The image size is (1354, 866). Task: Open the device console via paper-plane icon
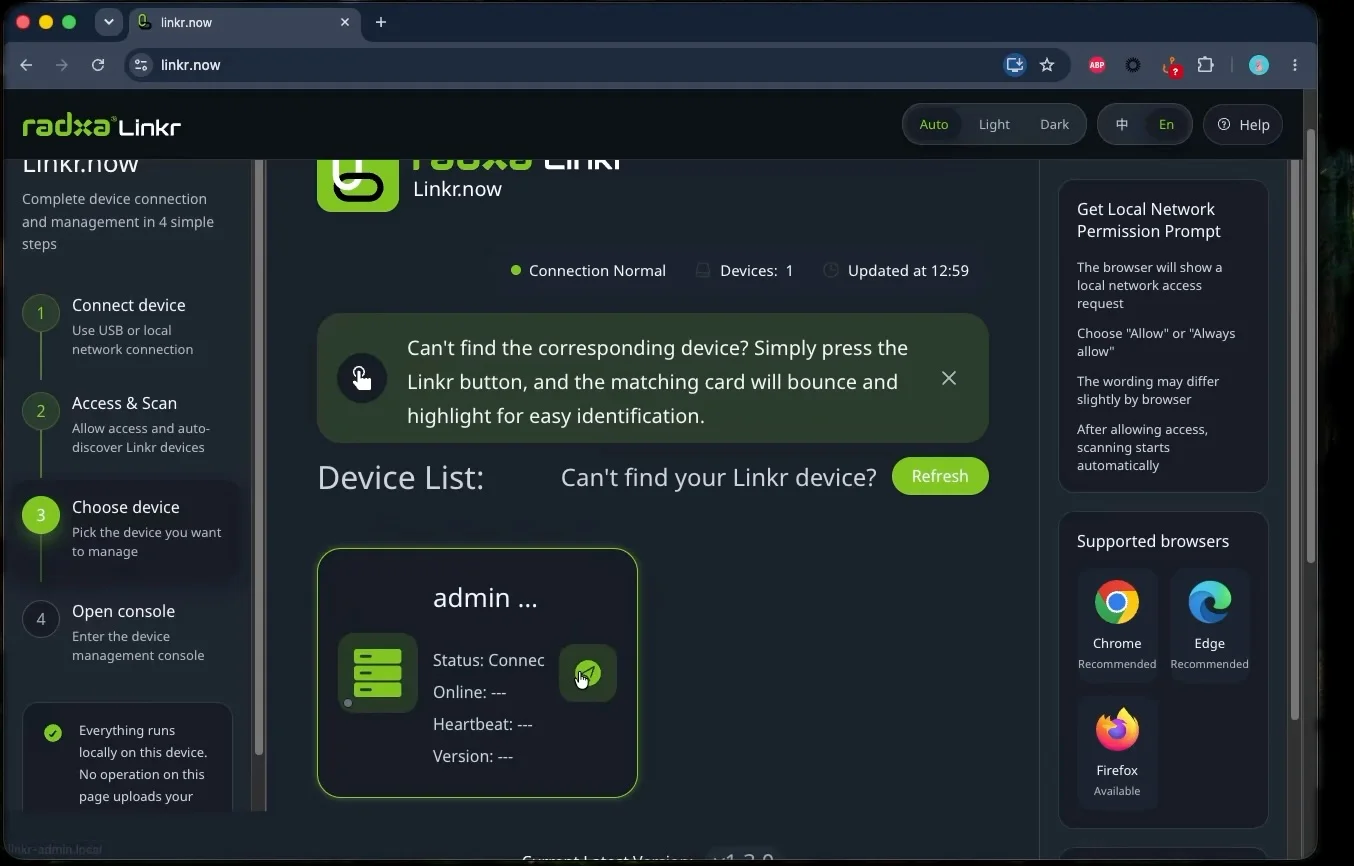588,673
